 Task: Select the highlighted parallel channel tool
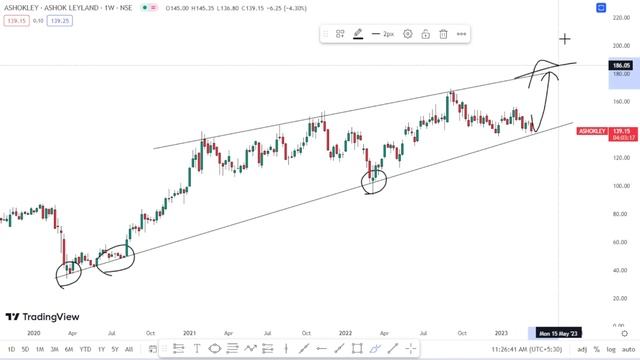(x=375, y=348)
